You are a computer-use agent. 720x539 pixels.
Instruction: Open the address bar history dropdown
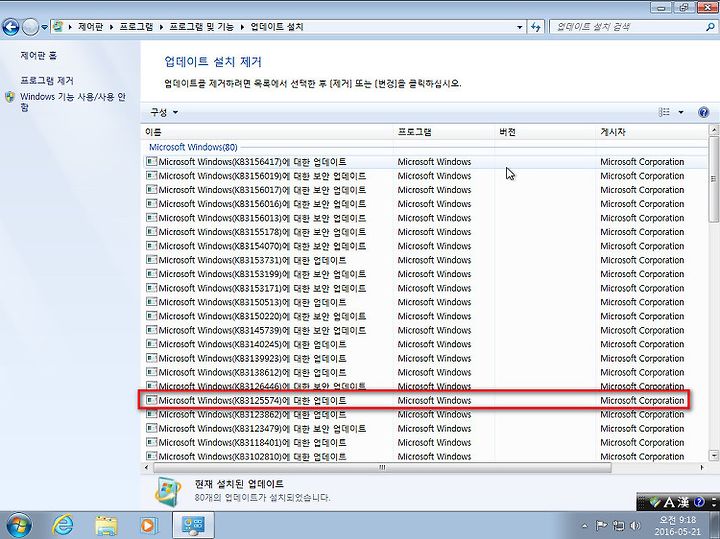[519, 27]
